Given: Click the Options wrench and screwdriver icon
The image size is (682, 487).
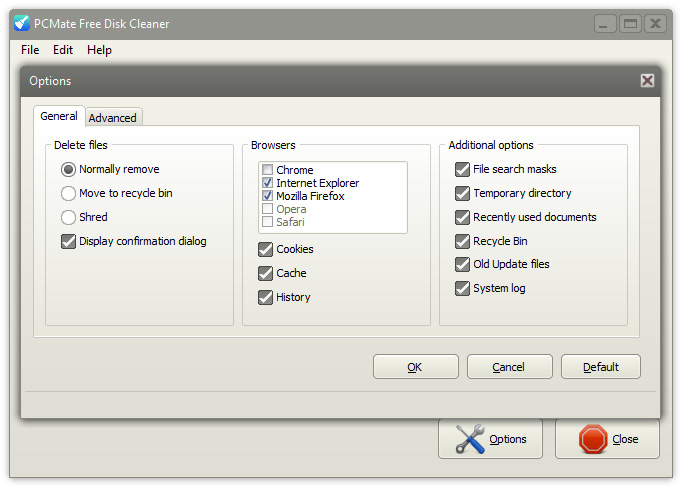Looking at the screenshot, I should [470, 439].
